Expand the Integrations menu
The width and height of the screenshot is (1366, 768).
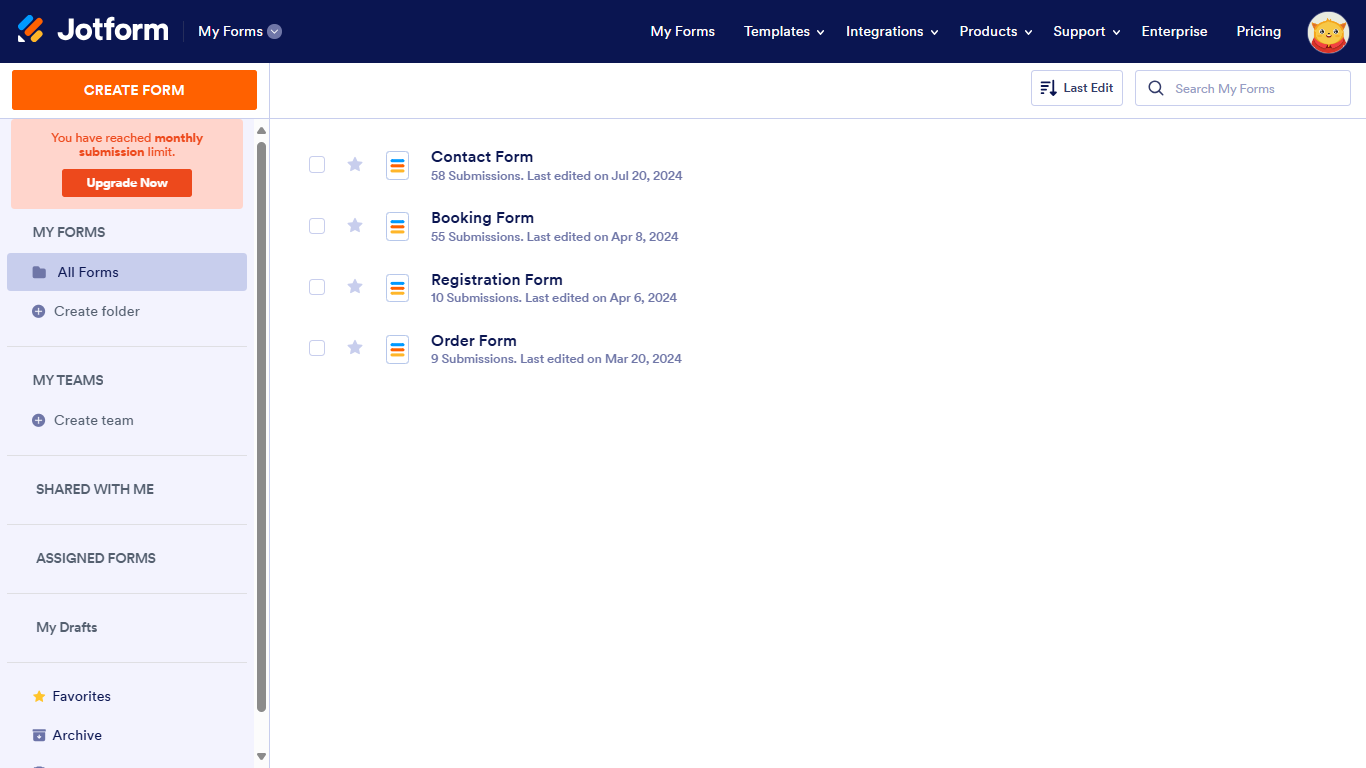tap(892, 31)
